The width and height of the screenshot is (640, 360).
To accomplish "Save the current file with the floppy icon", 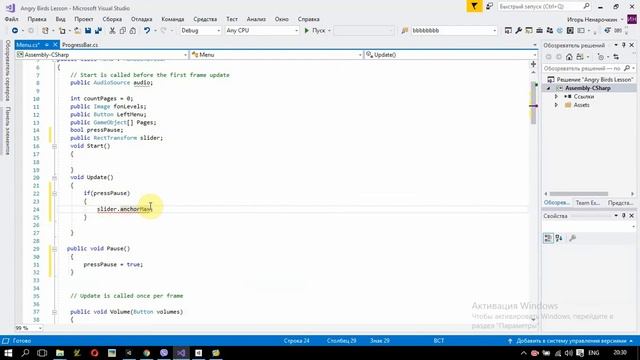I will click(88, 31).
